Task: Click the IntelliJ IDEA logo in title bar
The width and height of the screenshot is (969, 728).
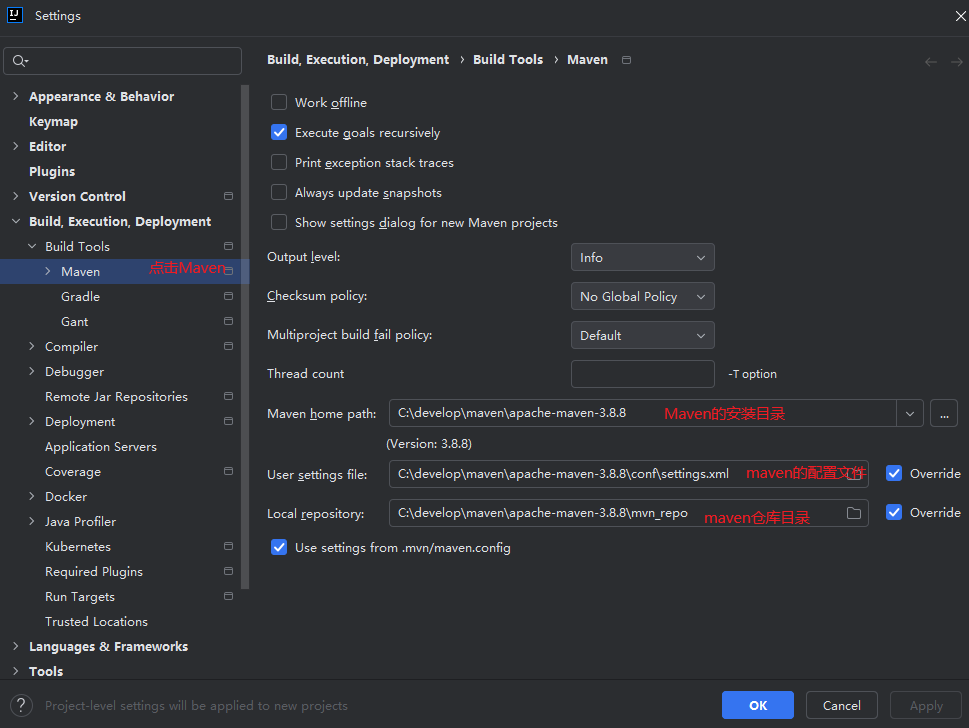Action: point(15,15)
